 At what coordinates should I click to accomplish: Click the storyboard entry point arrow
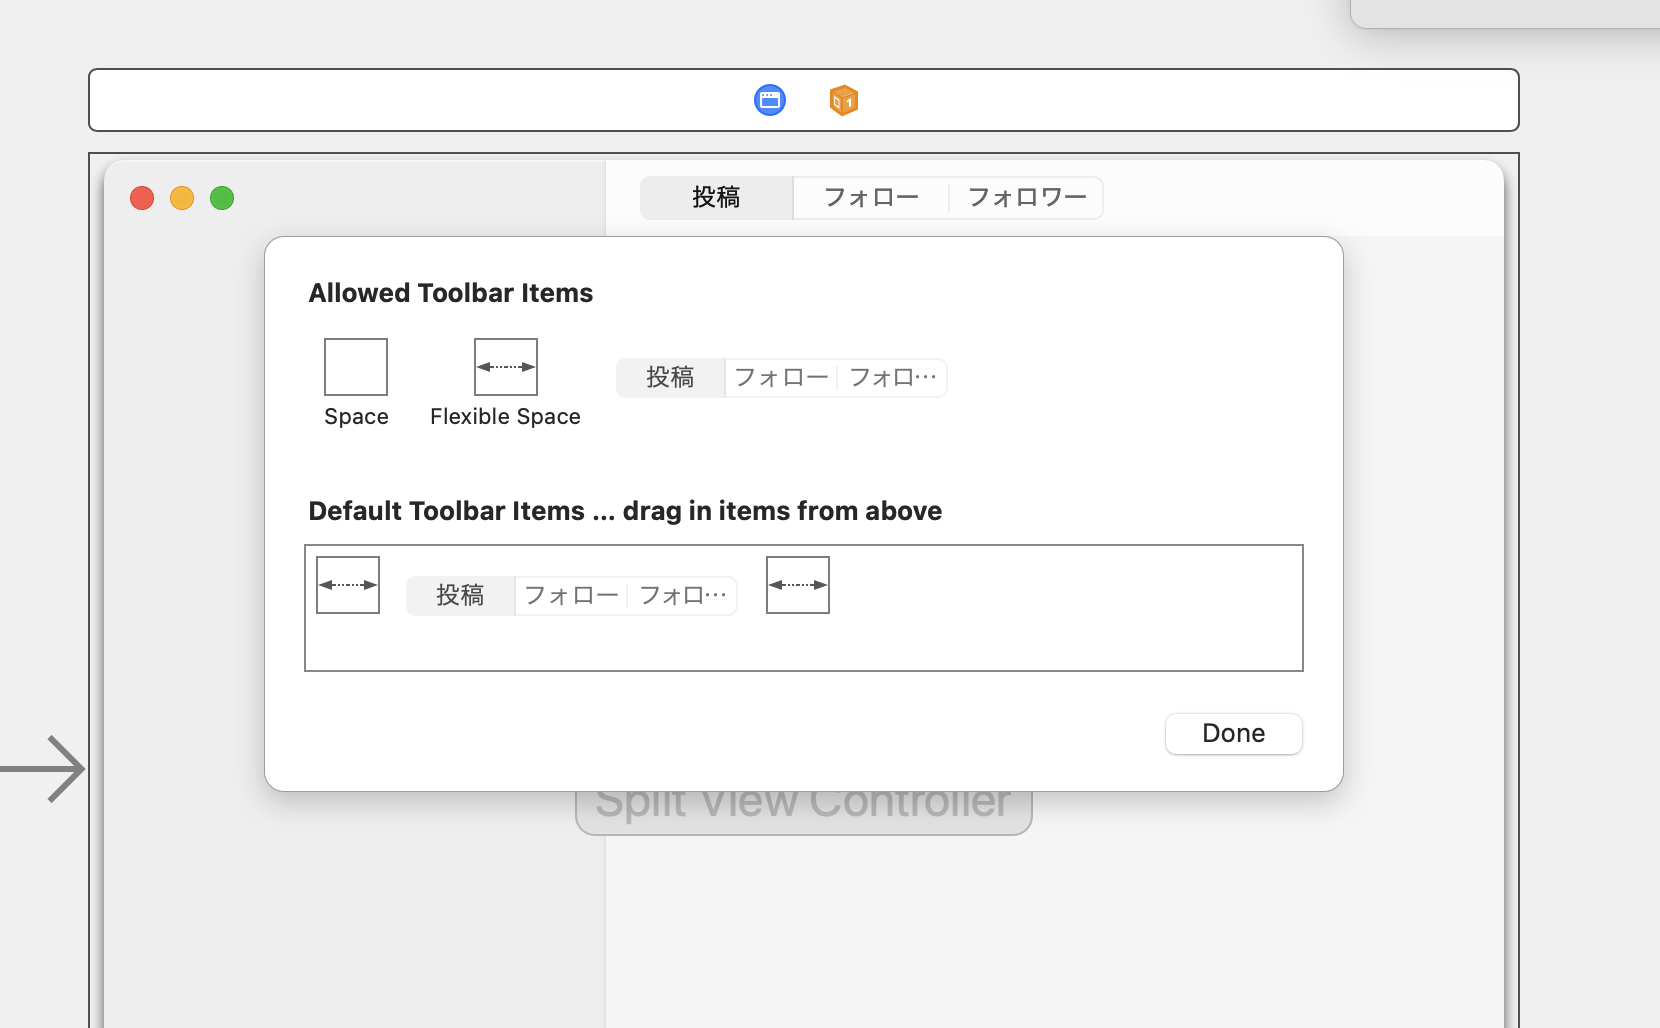click(x=45, y=769)
